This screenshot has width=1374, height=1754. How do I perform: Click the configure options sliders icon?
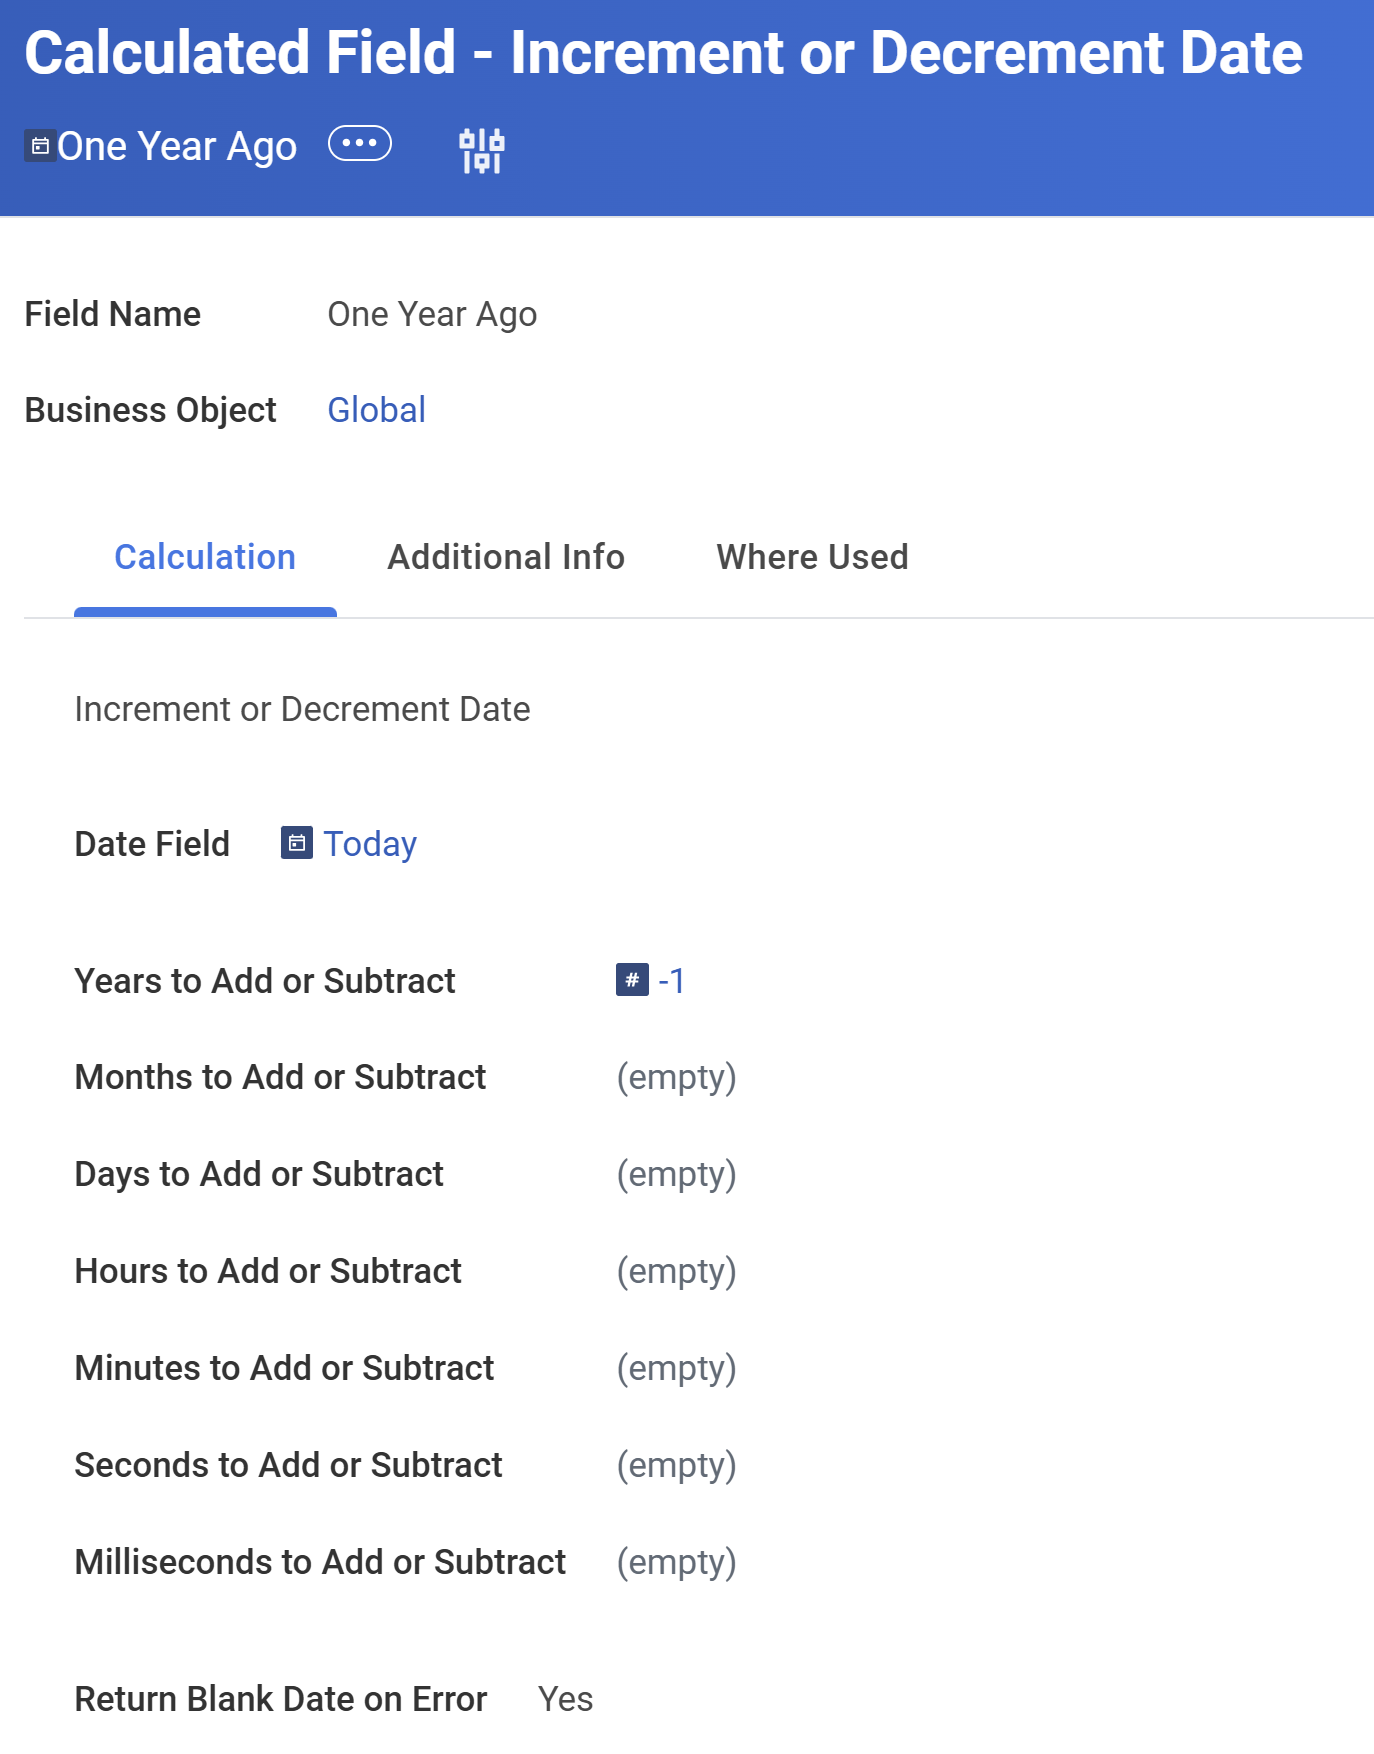pos(482,150)
